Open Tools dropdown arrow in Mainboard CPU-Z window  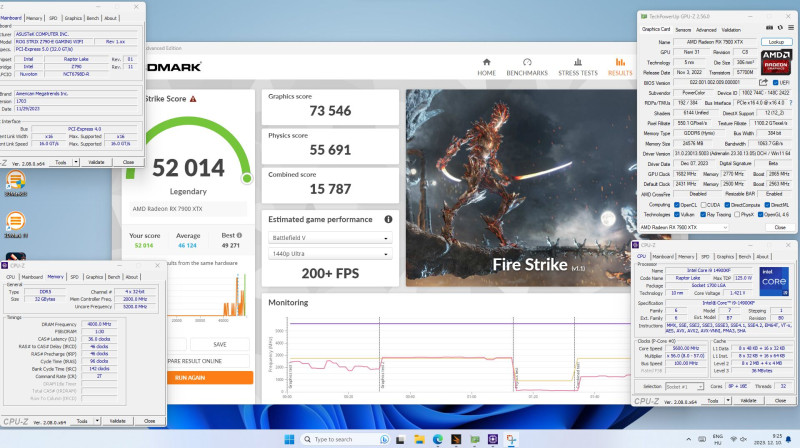76,162
